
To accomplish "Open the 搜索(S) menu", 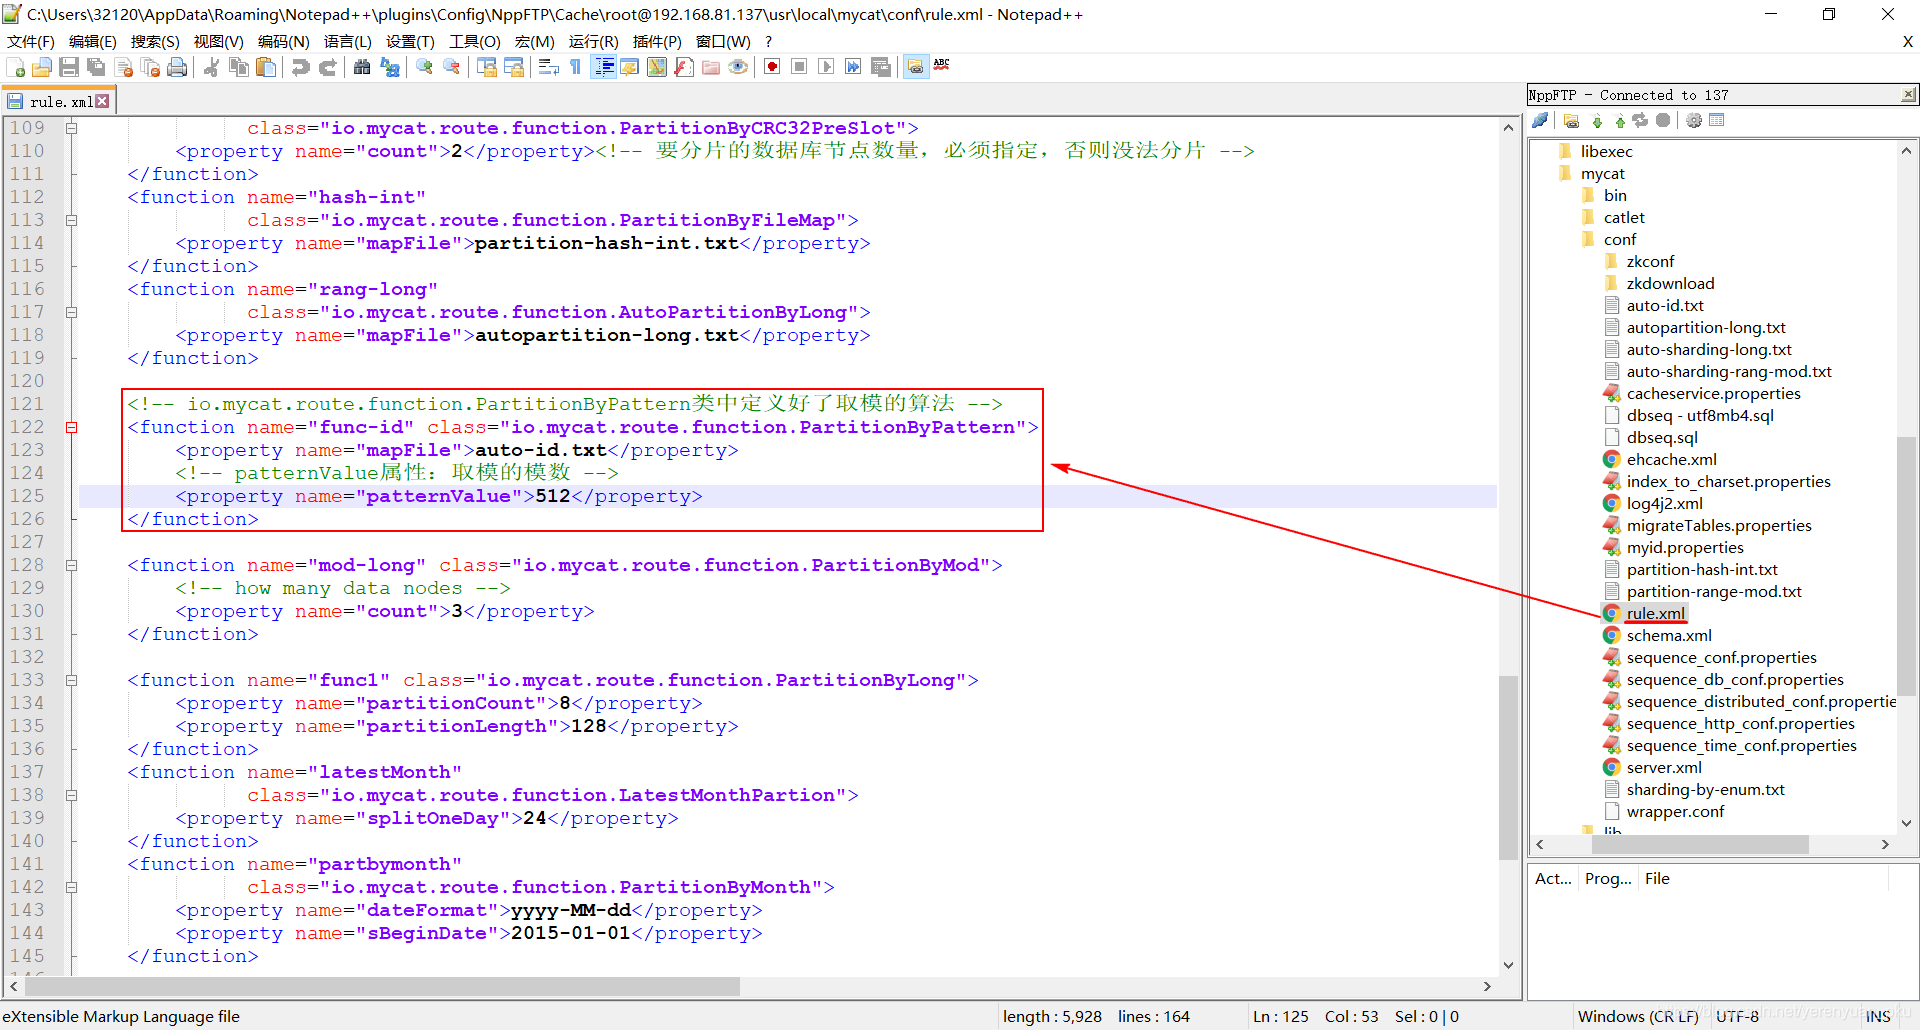I will coord(155,41).
